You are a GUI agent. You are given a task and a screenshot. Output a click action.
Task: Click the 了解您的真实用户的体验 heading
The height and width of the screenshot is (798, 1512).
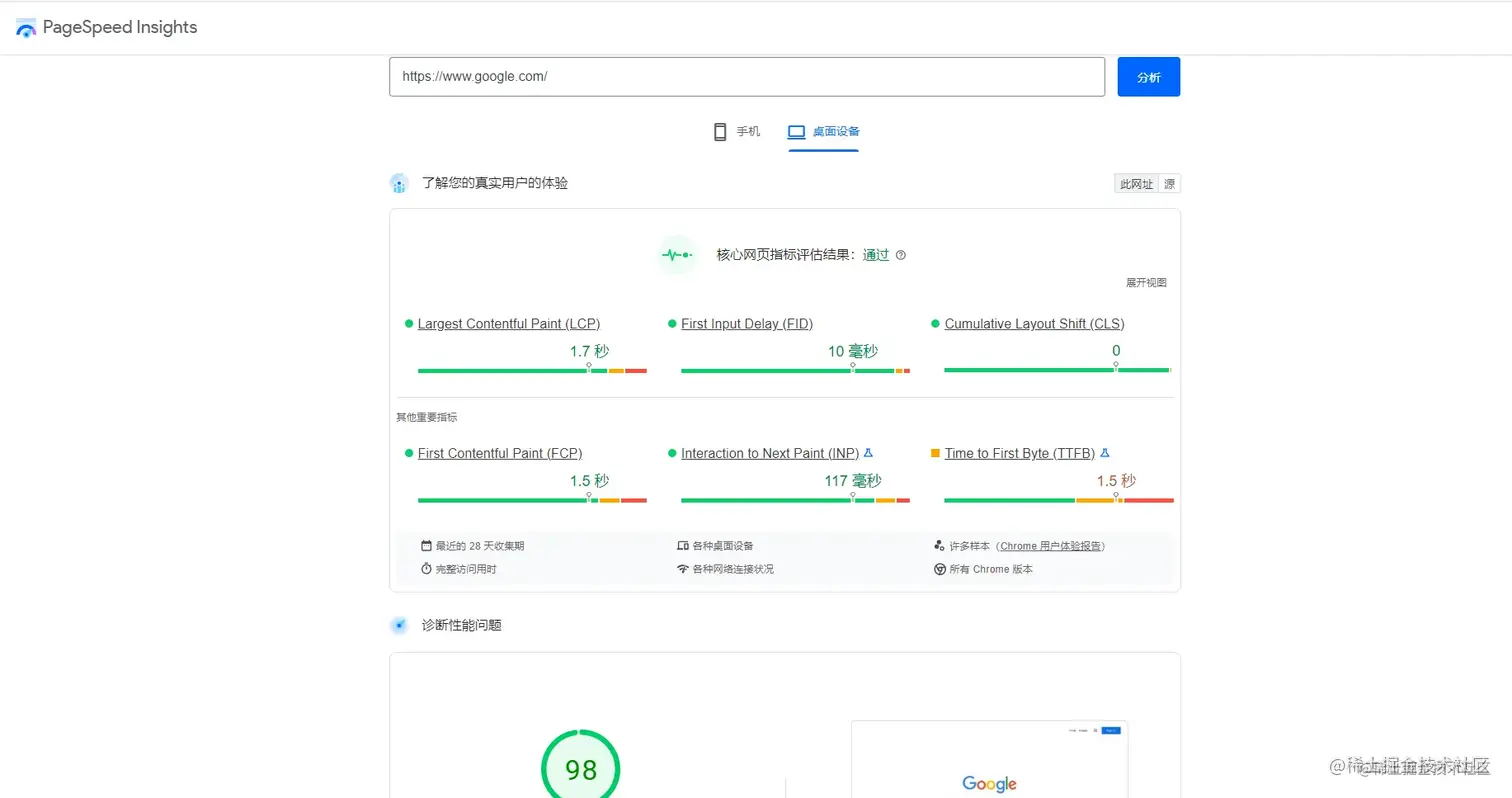pos(495,183)
